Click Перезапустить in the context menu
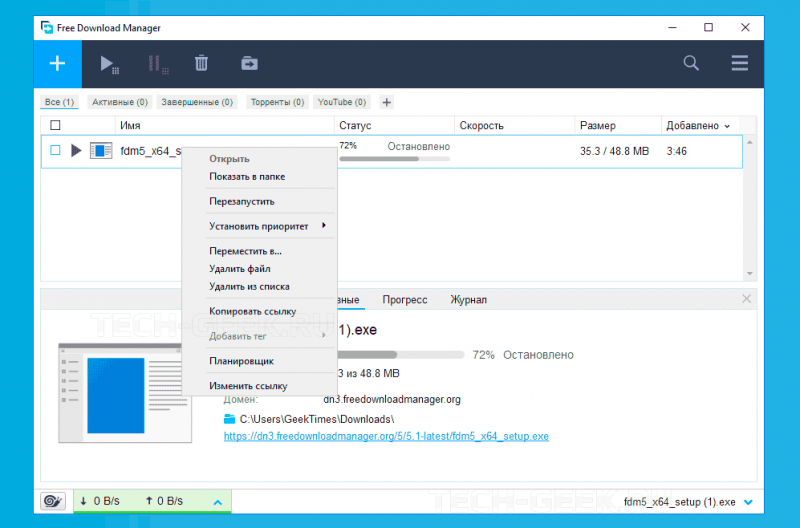 pyautogui.click(x=241, y=202)
